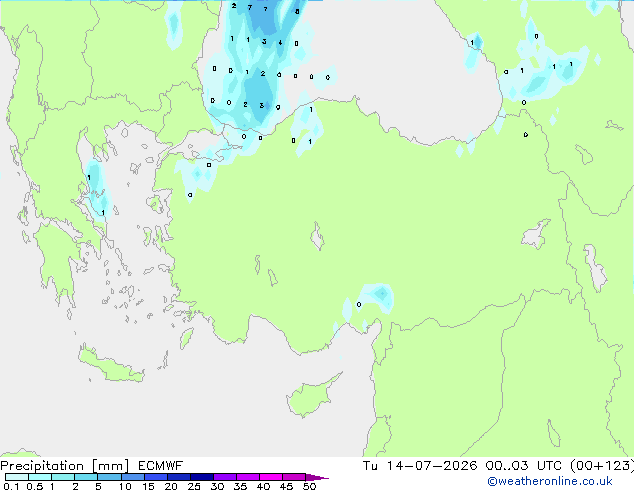Viewport: 634px width, 490px height.
Task: Click the '40' legend tick label
Action: click(263, 486)
